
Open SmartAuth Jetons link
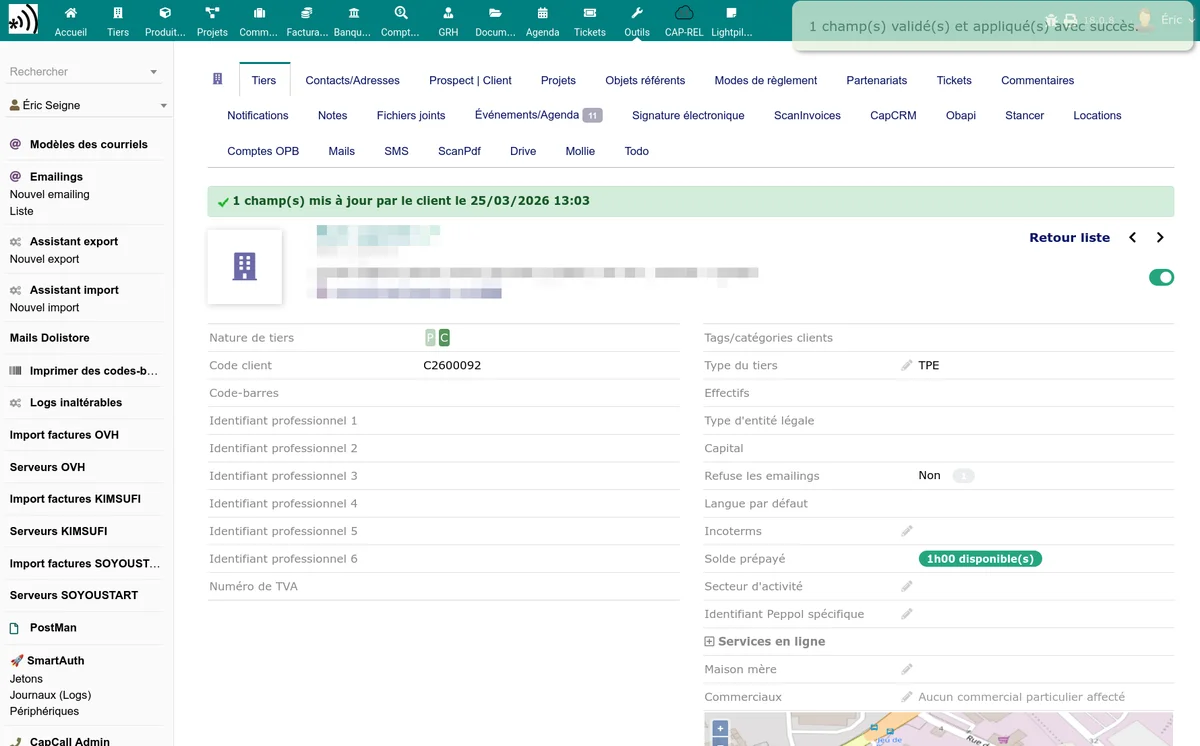pyautogui.click(x=26, y=679)
